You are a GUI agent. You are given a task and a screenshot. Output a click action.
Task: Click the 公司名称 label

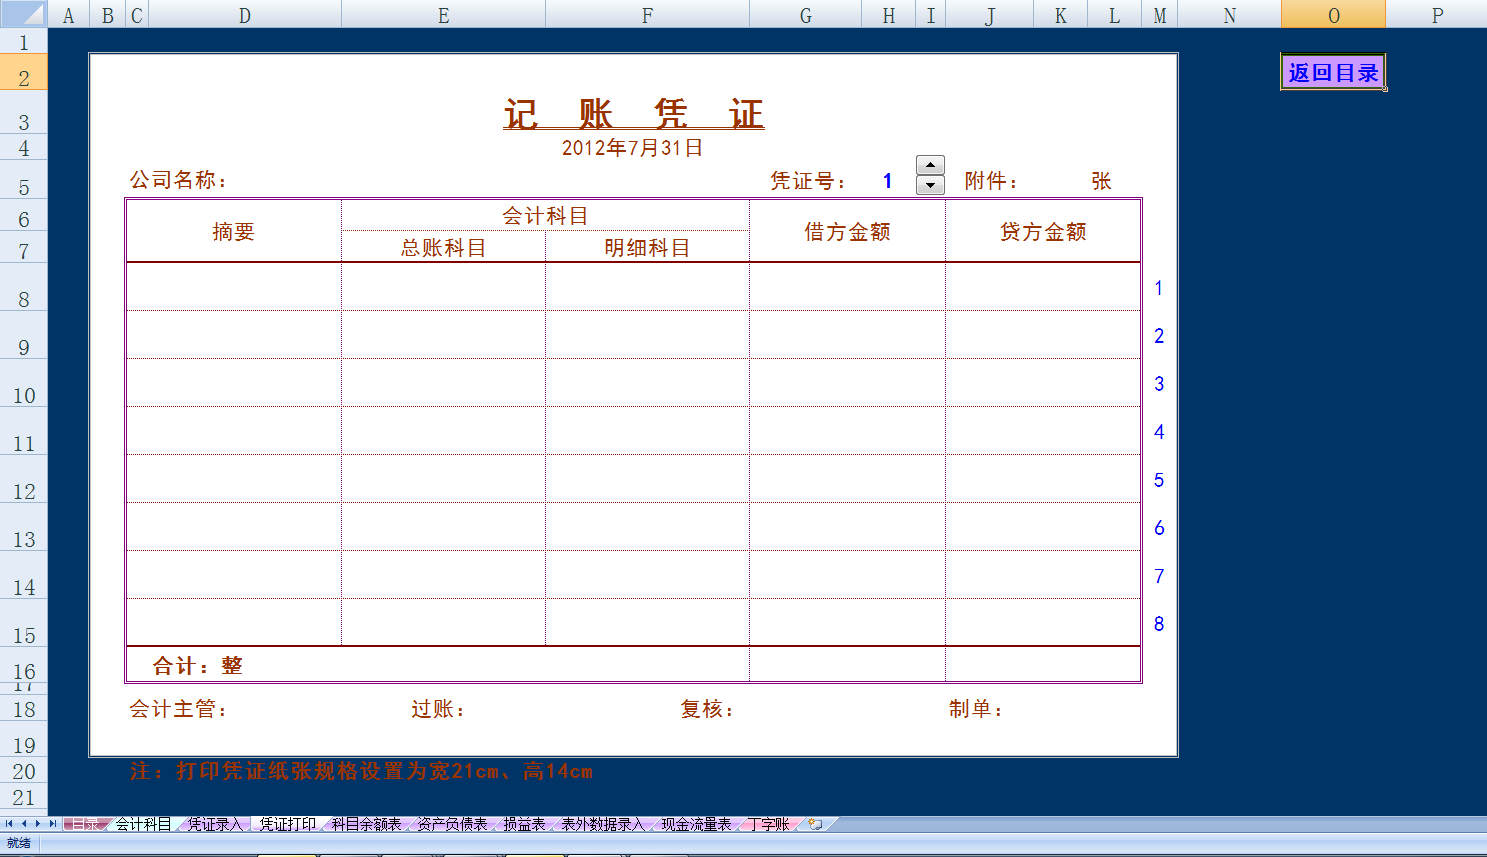179,180
